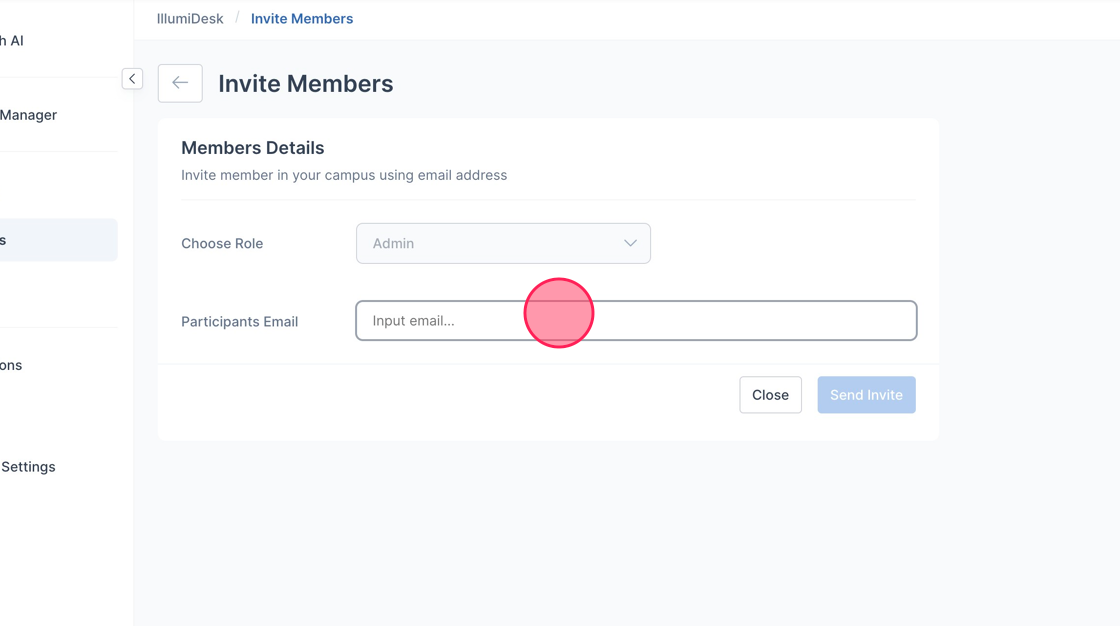Click the Choose Role dropdown chevron
This screenshot has width=1120, height=626.
click(630, 243)
